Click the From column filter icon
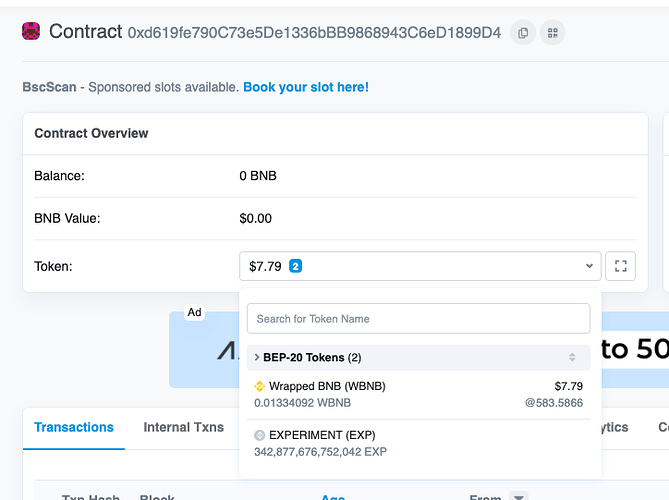 [x=518, y=497]
